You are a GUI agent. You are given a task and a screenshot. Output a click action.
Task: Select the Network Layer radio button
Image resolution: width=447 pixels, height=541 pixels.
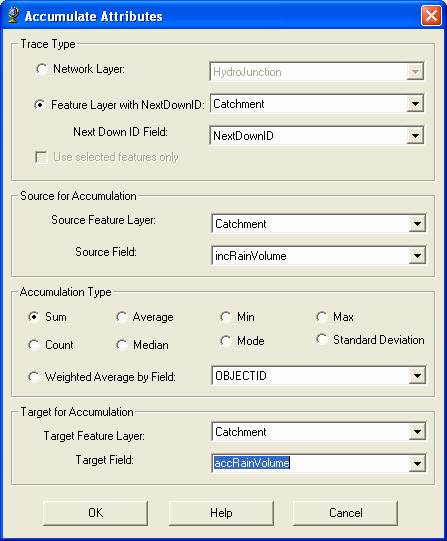point(42,69)
